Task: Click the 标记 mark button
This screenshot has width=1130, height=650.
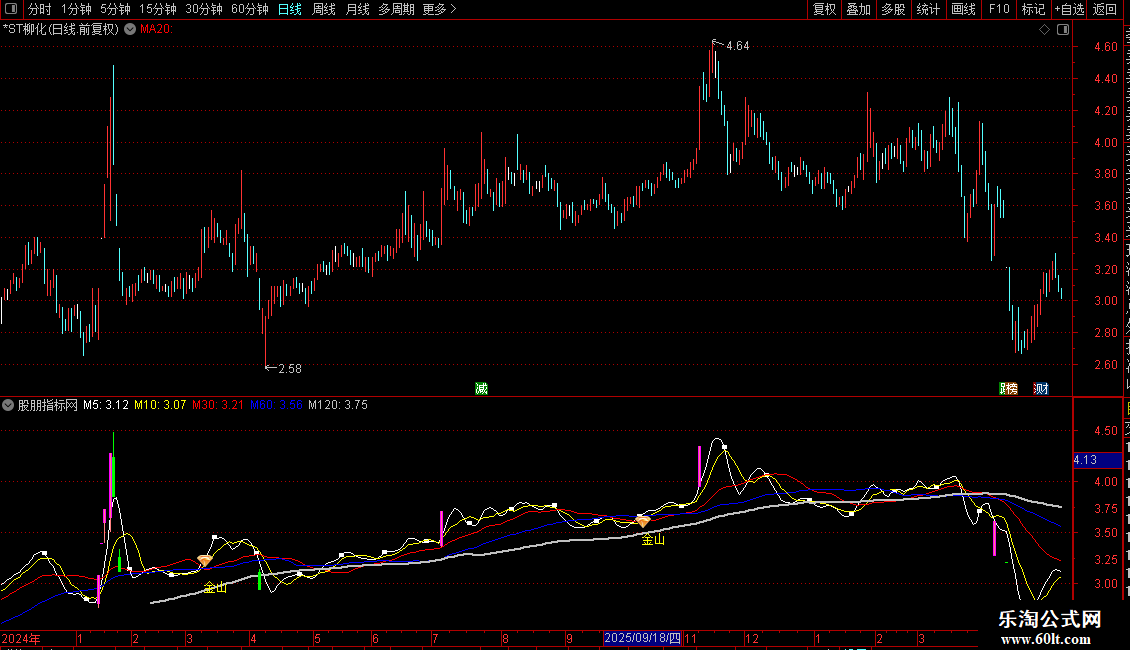Action: [1033, 9]
